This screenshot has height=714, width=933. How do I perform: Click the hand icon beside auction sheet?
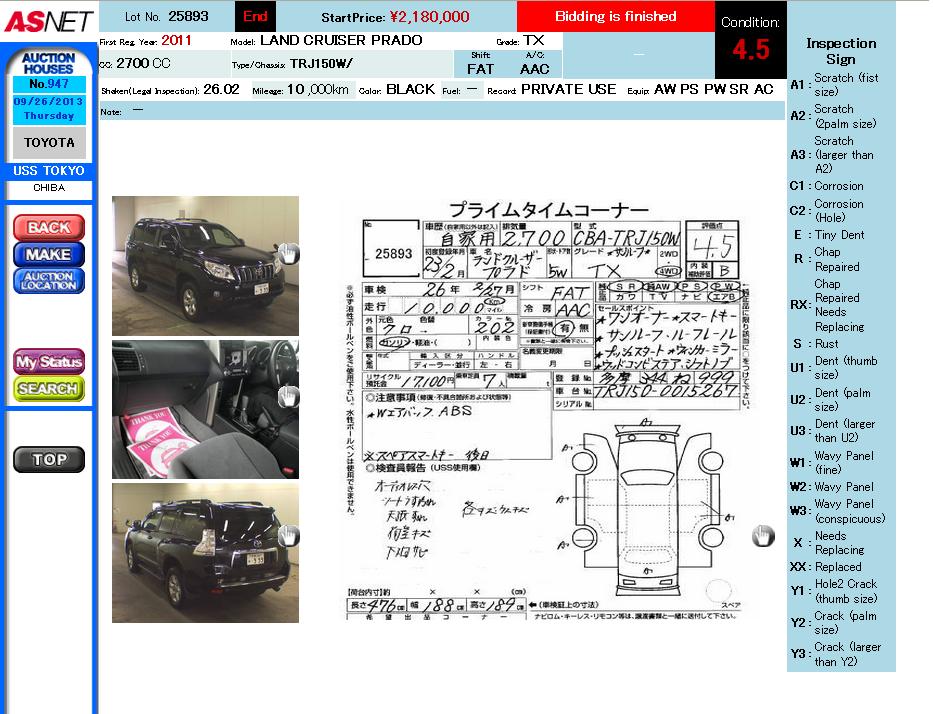pyautogui.click(x=763, y=536)
